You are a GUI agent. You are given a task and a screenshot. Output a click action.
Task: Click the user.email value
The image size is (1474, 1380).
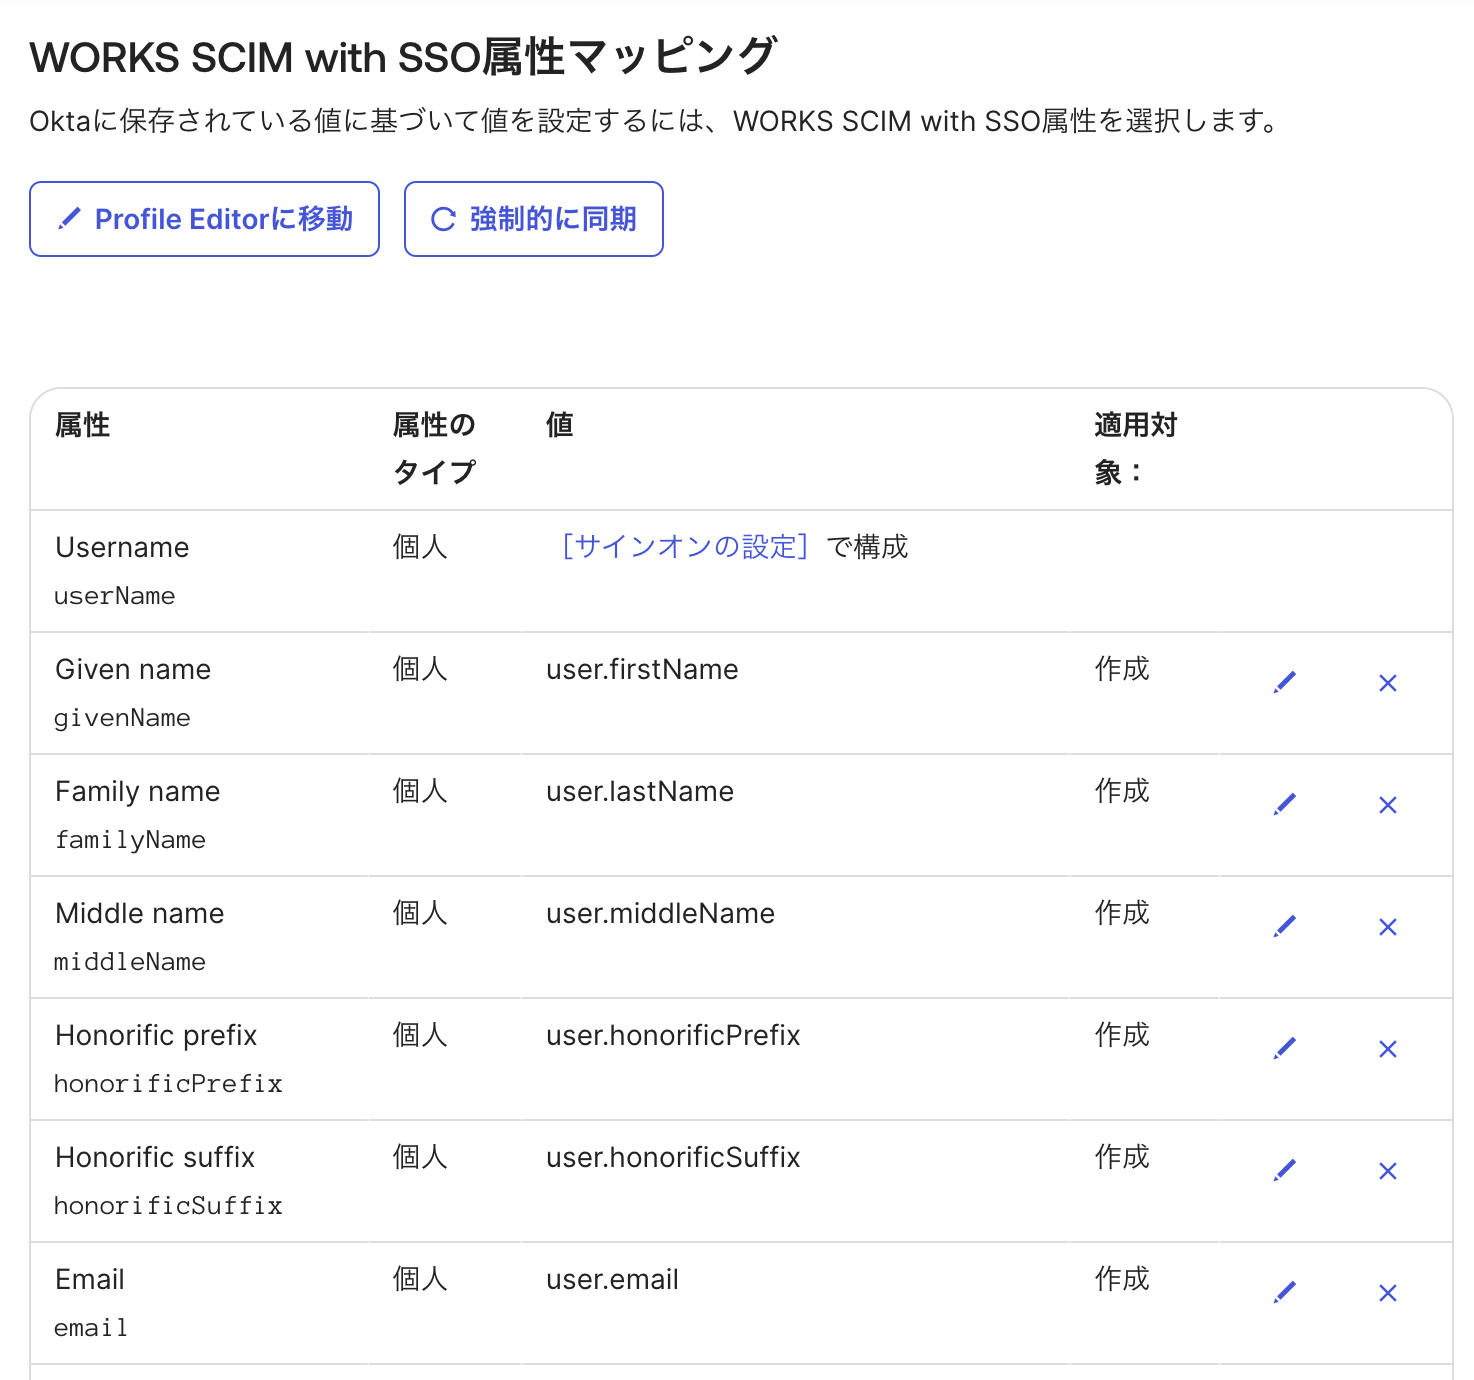pos(612,1279)
